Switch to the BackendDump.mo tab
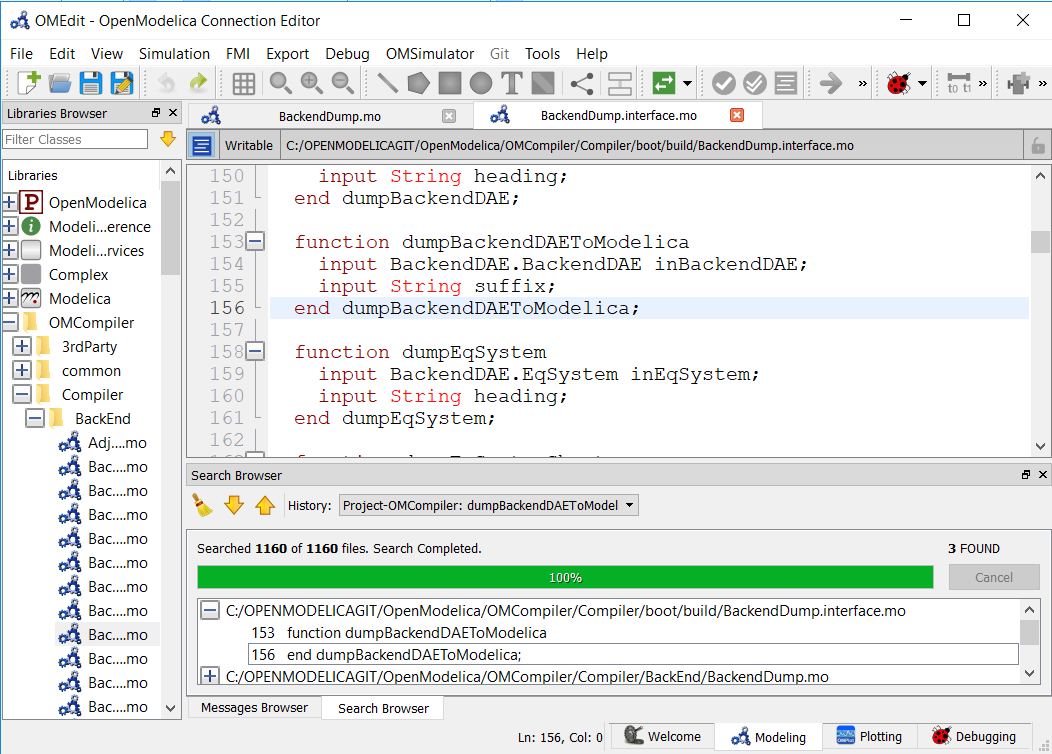The image size is (1052, 754). click(329, 116)
